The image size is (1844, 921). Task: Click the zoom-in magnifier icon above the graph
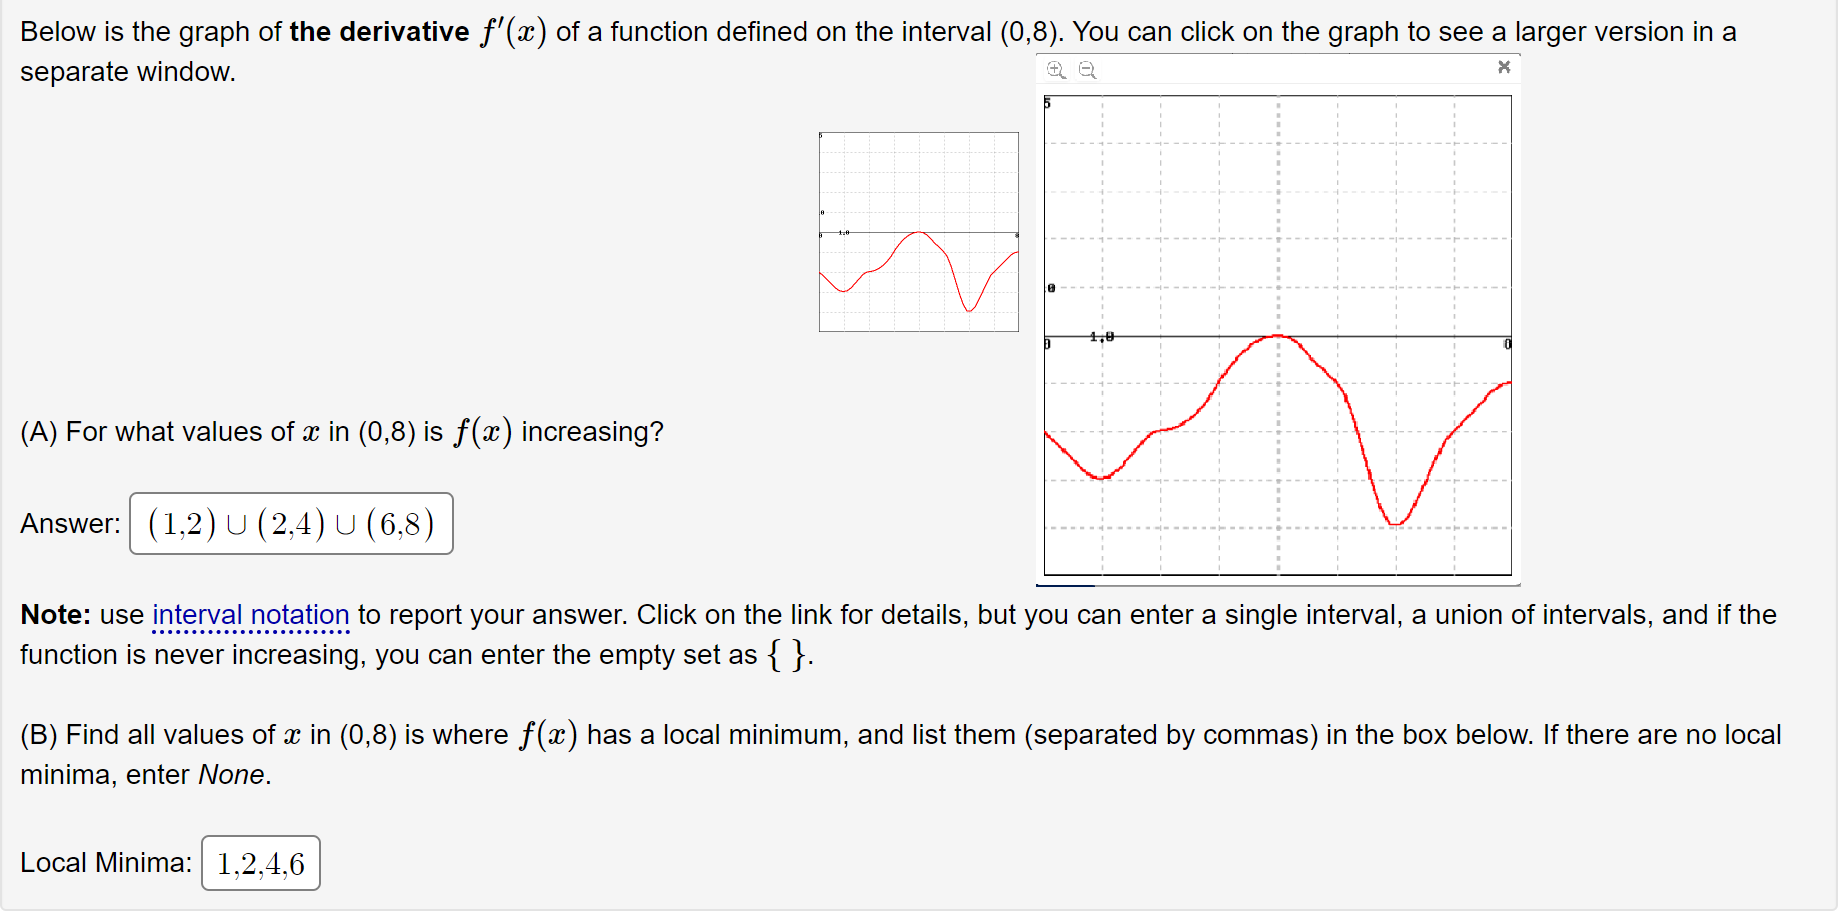tap(1055, 69)
